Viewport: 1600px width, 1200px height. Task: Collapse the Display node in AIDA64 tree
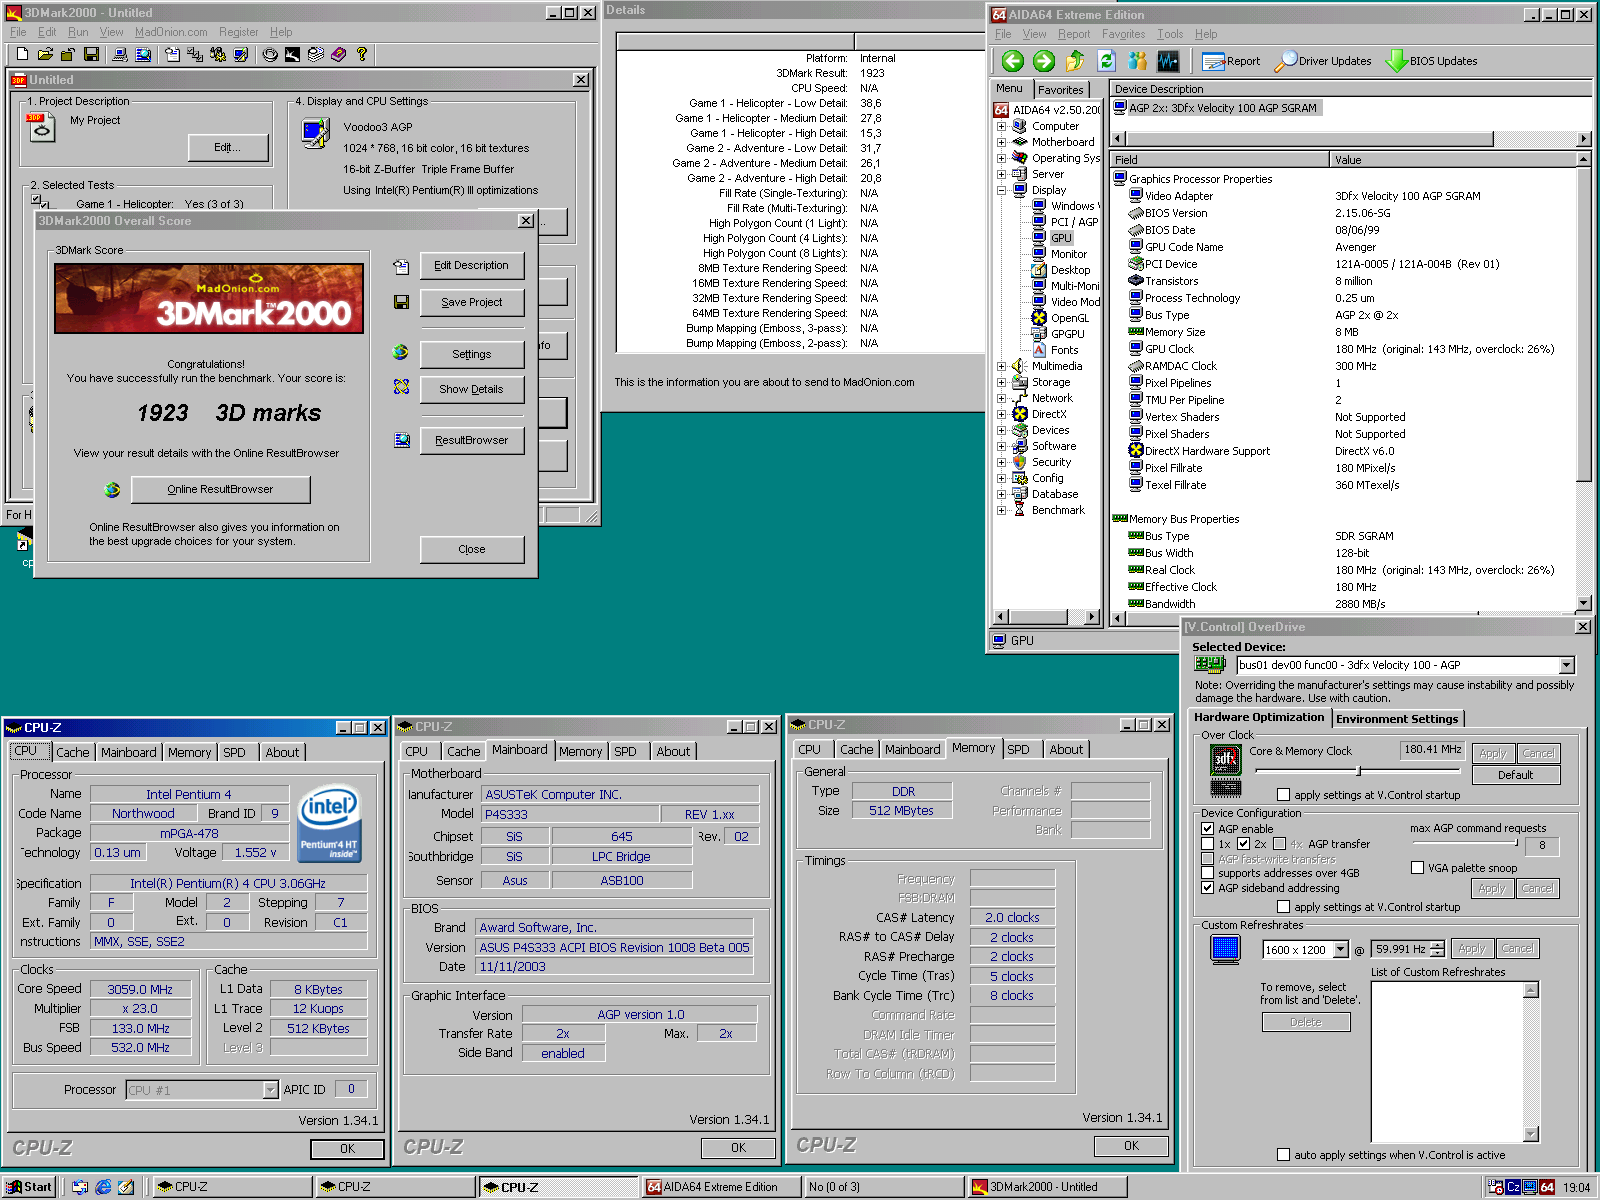[1001, 190]
